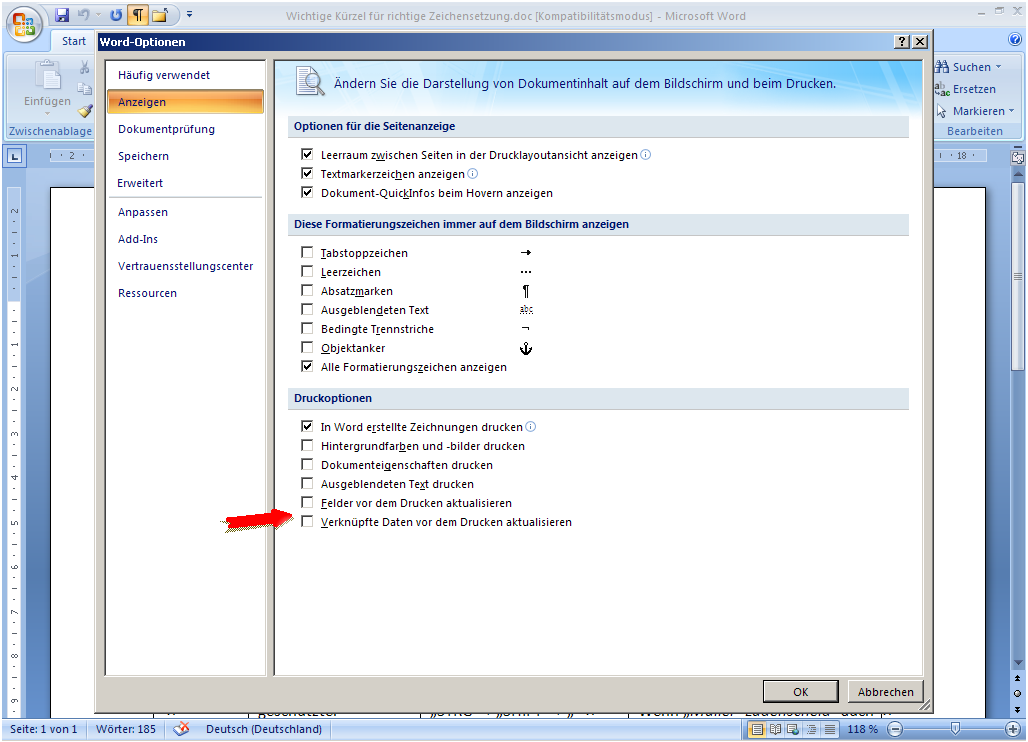Save the document via the floppy disk icon
This screenshot has width=1028, height=742.
tap(62, 14)
